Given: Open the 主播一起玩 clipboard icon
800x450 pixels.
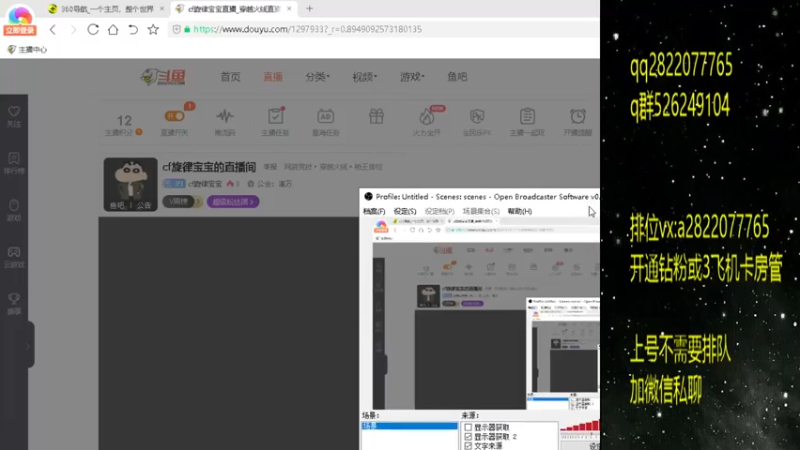Looking at the screenshot, I should point(527,116).
